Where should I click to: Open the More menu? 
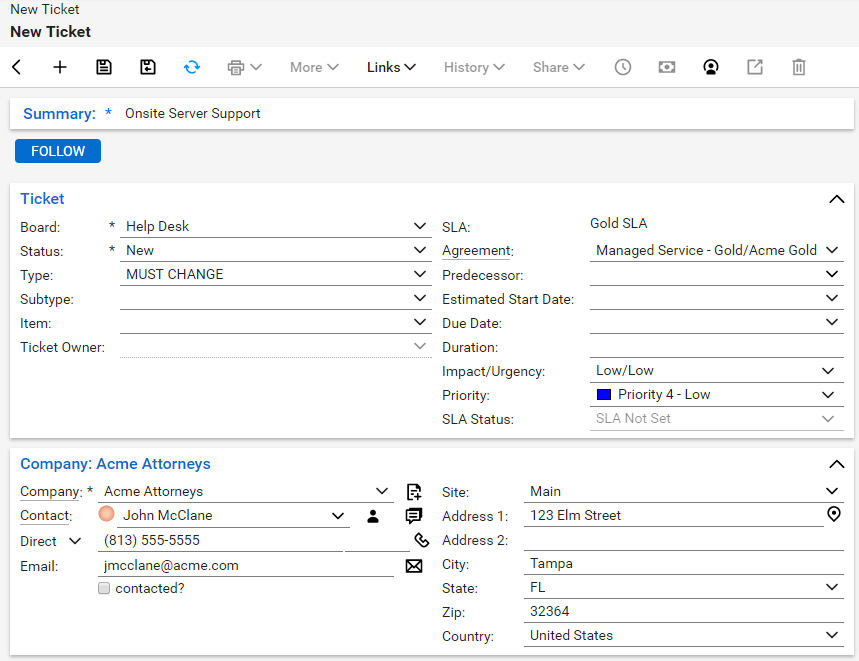coord(314,67)
